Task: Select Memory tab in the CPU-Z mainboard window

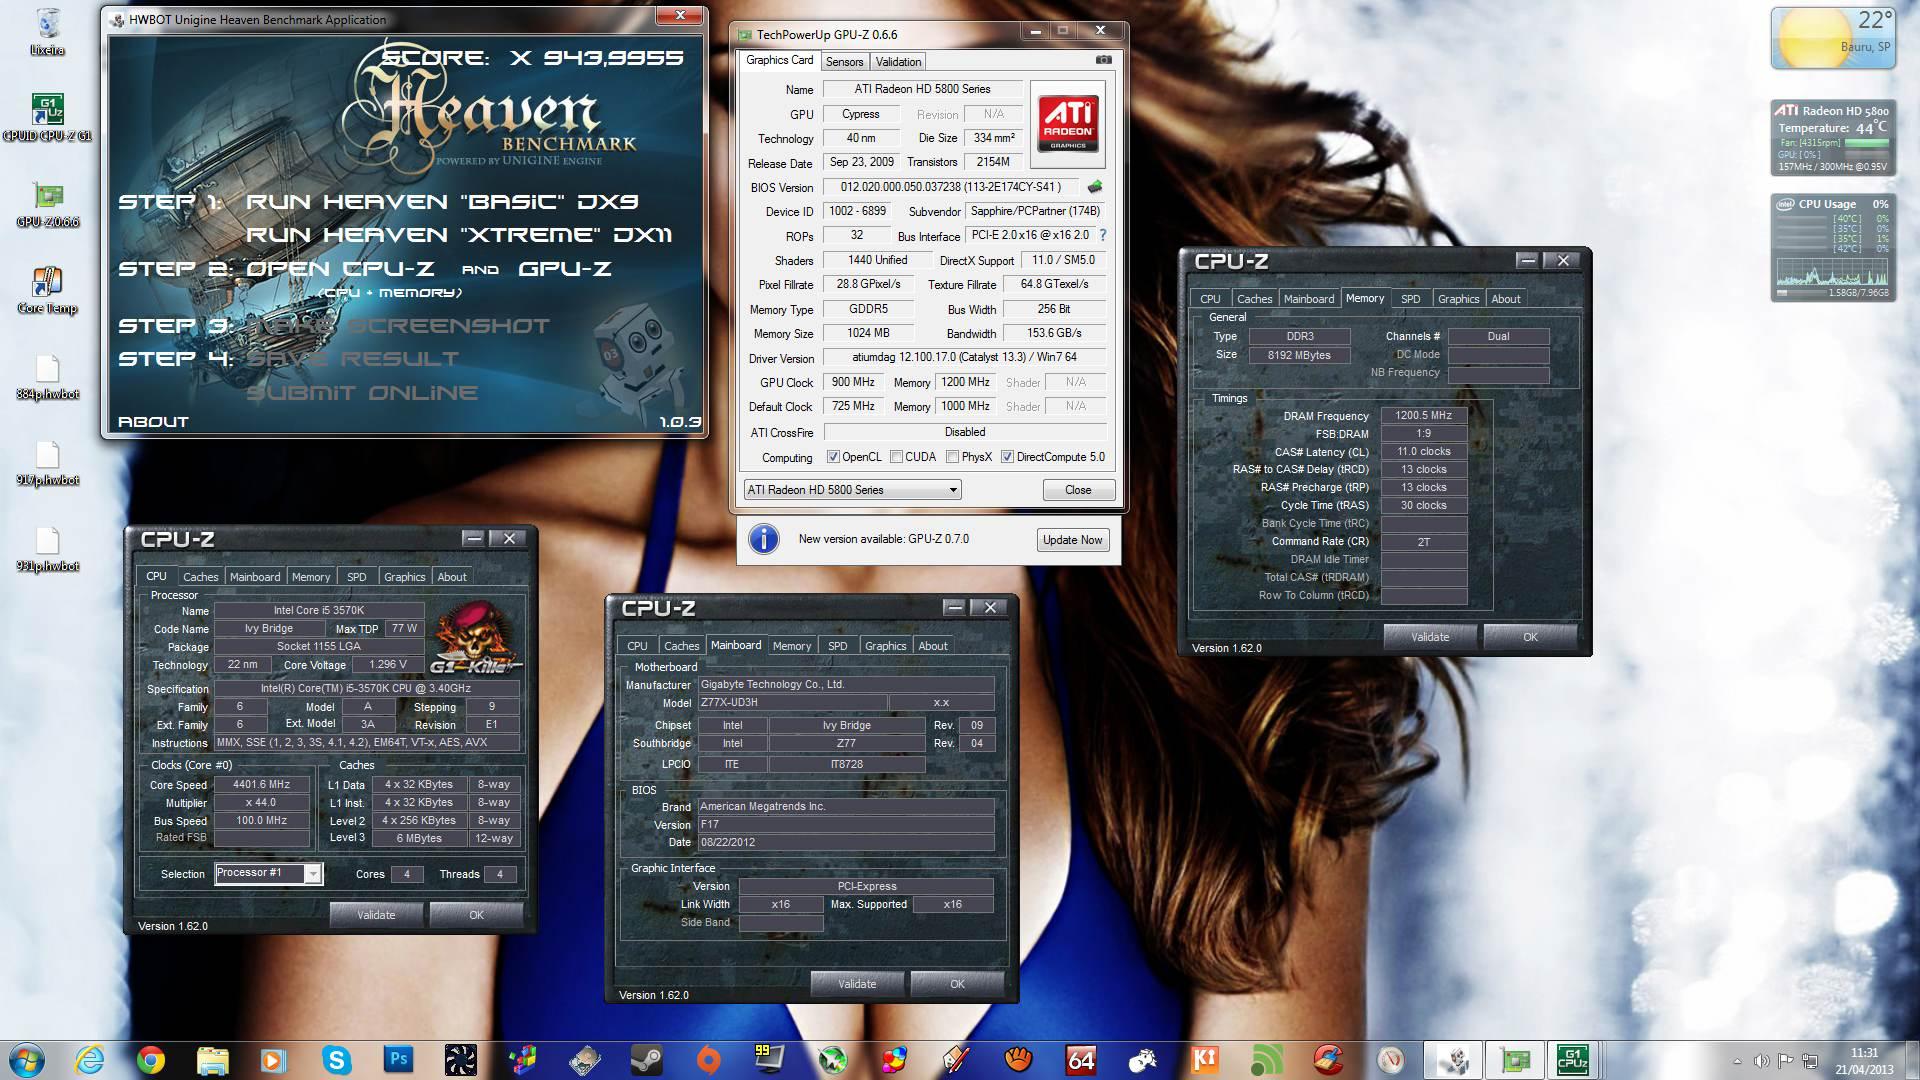Action: [x=791, y=646]
